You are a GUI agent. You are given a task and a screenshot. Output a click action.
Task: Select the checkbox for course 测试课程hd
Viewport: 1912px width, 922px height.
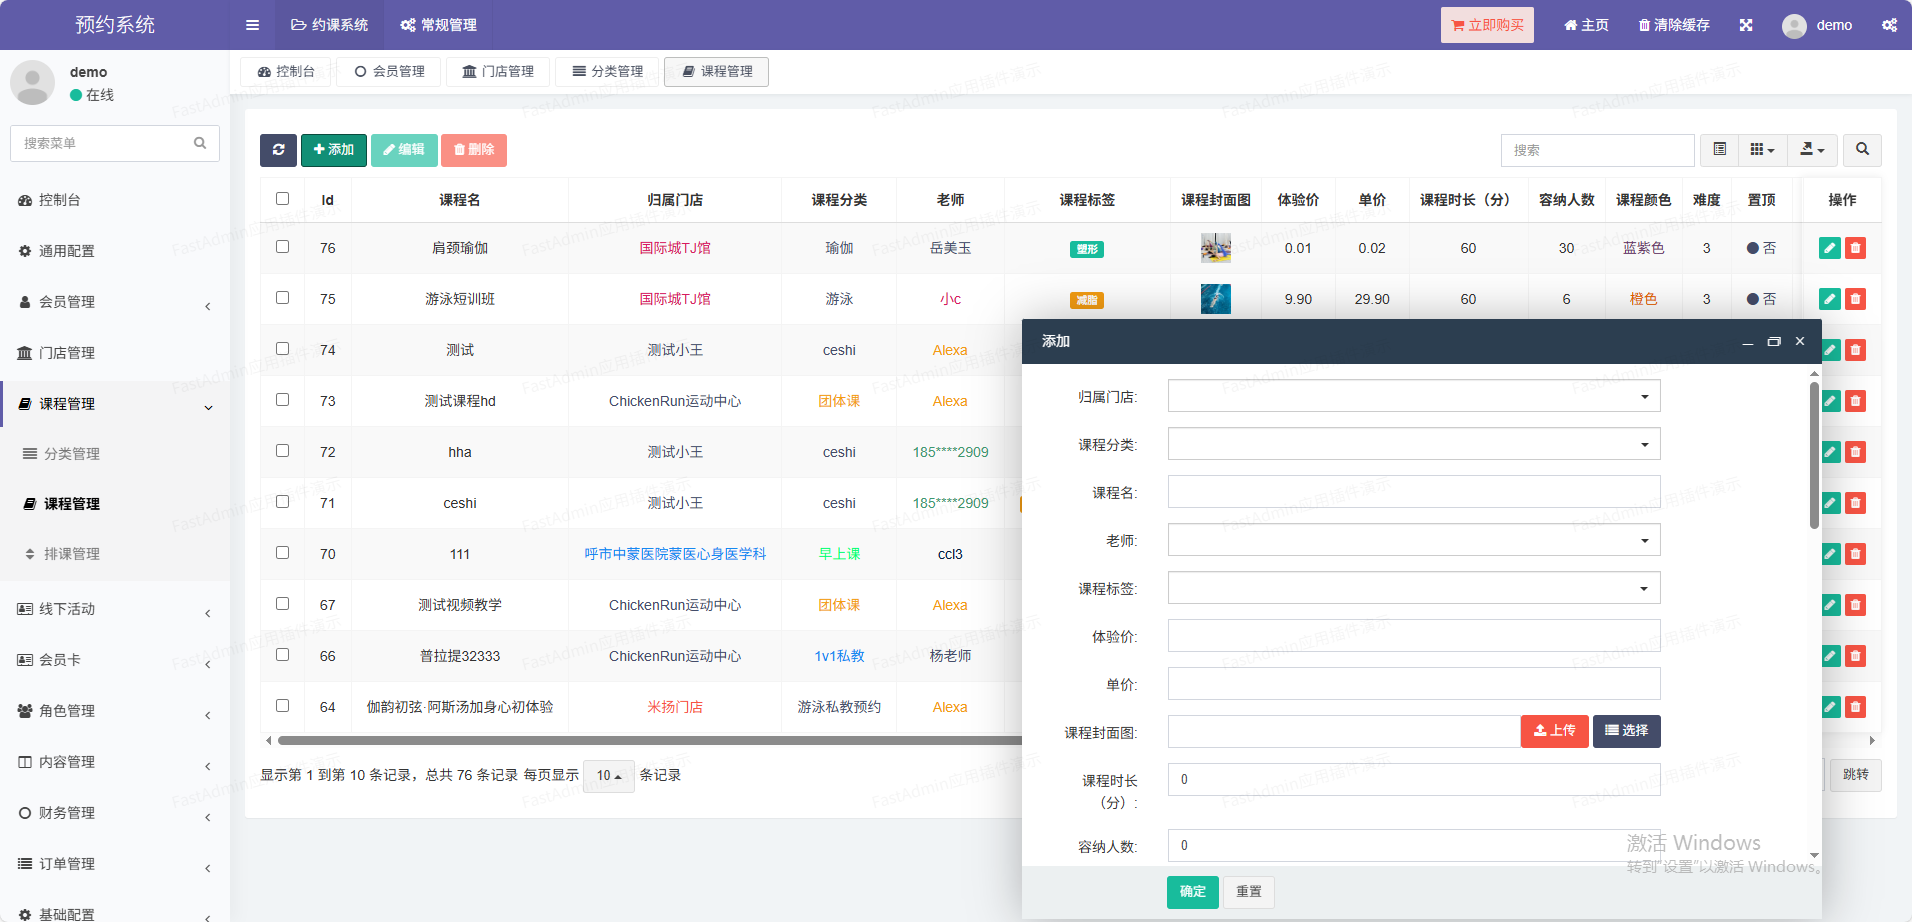pyautogui.click(x=282, y=400)
